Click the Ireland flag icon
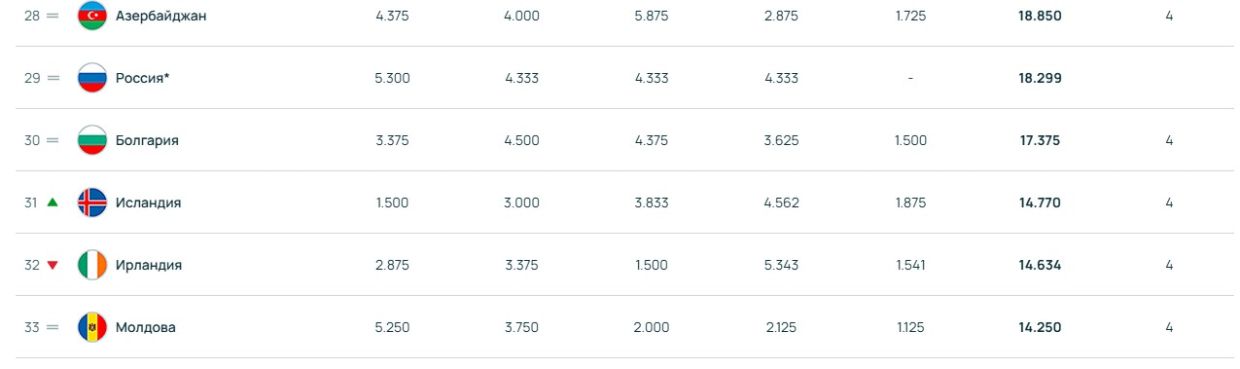This screenshot has height=369, width=1240. point(92,265)
